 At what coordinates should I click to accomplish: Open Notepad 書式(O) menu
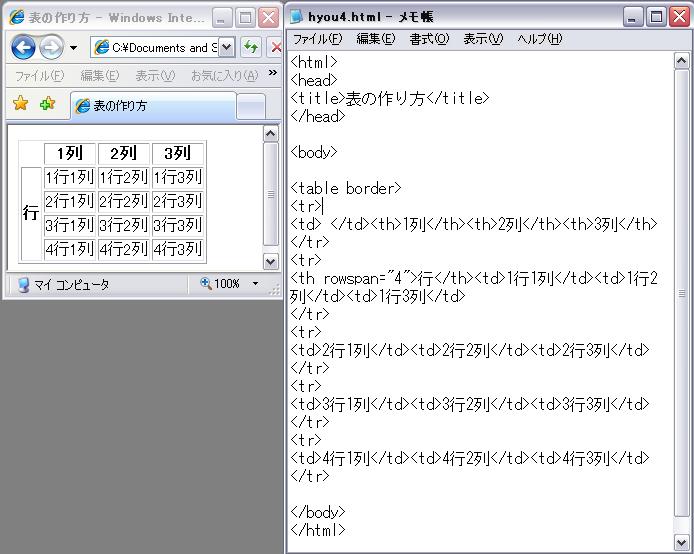429,39
